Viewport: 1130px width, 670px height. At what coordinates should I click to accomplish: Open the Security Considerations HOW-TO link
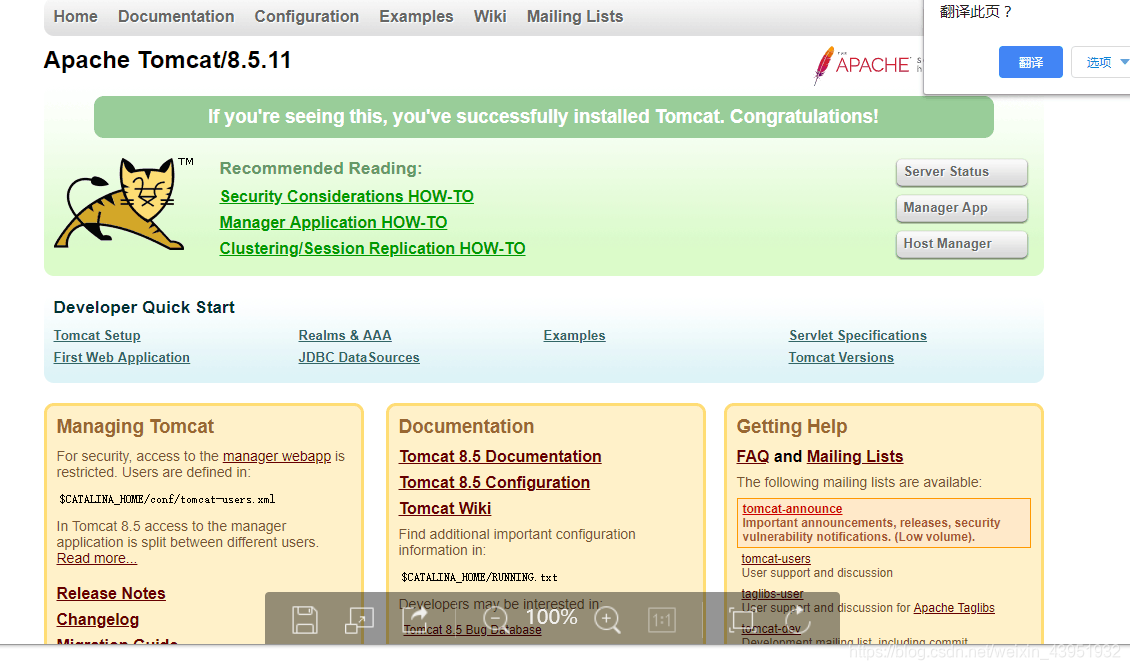pos(347,197)
